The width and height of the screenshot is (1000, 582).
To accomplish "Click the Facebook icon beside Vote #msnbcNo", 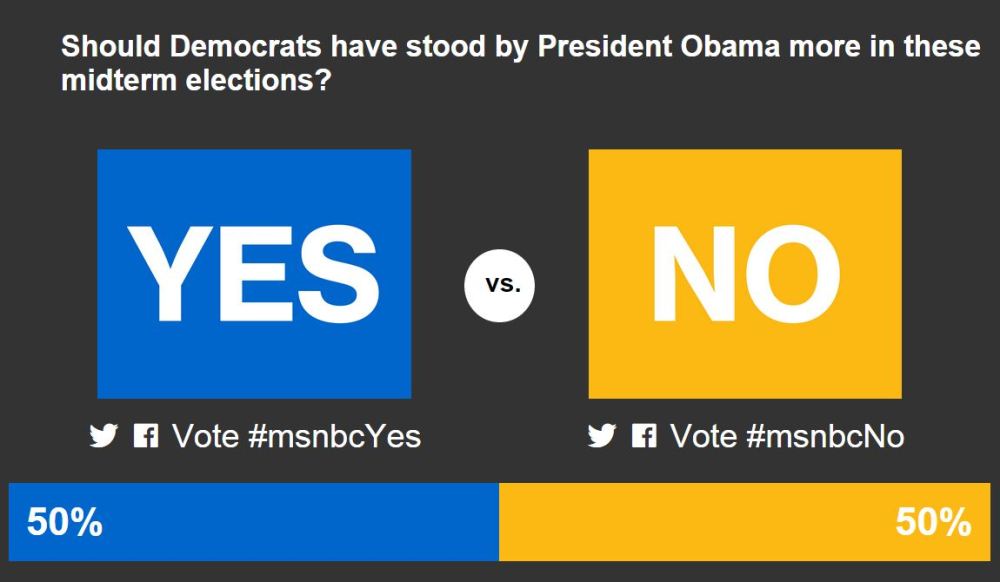I will click(x=644, y=436).
